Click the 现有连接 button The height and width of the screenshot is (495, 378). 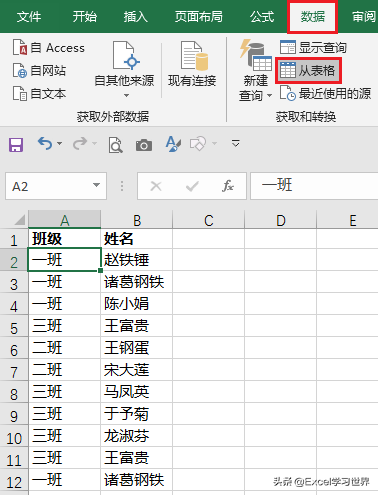pos(192,64)
